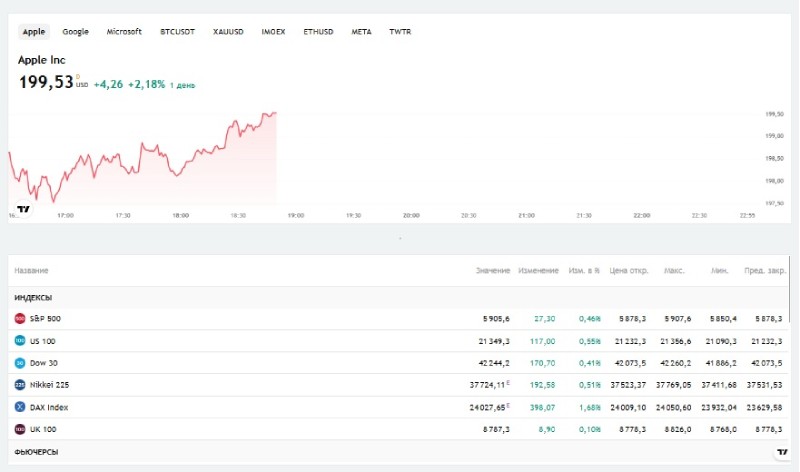Open the Apple Inc title link
The height and width of the screenshot is (472, 800).
[42, 60]
